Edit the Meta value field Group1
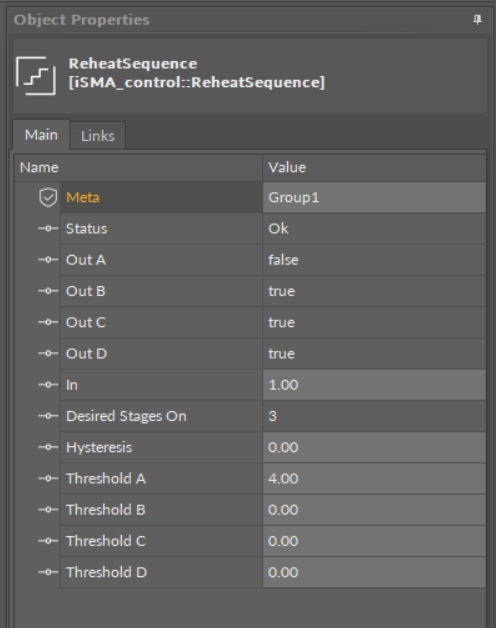The height and width of the screenshot is (628, 496). click(374, 197)
